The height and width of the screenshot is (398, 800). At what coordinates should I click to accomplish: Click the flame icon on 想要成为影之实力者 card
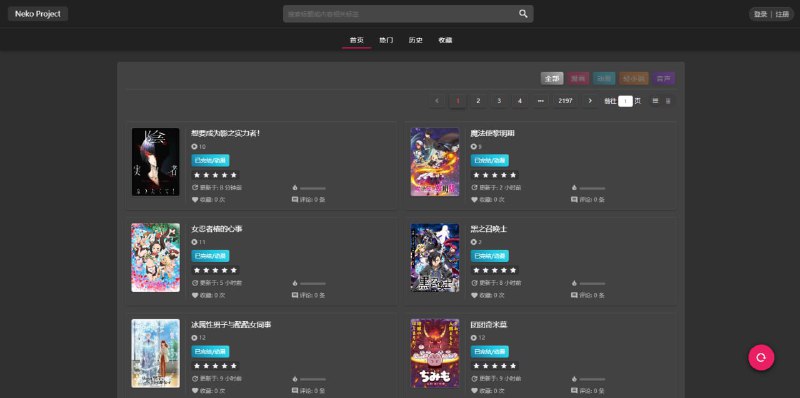point(295,188)
